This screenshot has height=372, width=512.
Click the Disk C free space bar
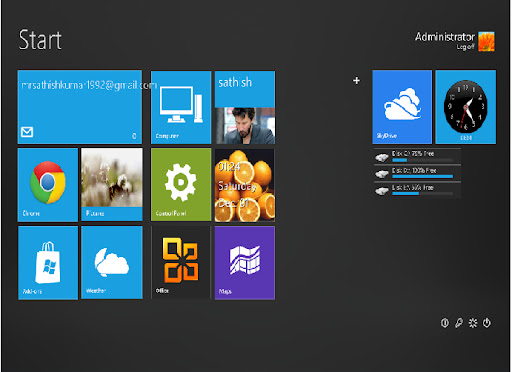click(x=423, y=160)
